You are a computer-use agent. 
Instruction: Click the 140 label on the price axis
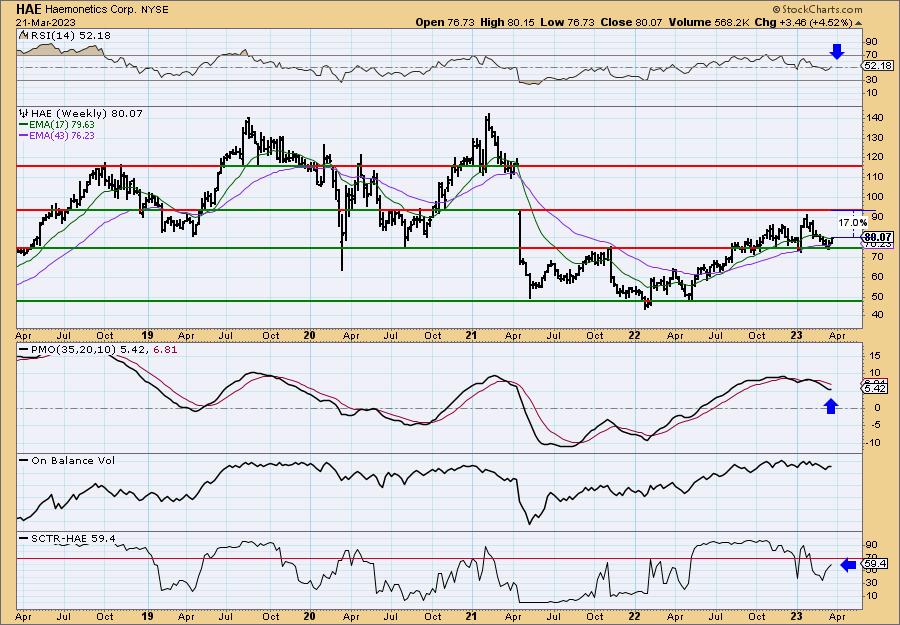coord(874,118)
